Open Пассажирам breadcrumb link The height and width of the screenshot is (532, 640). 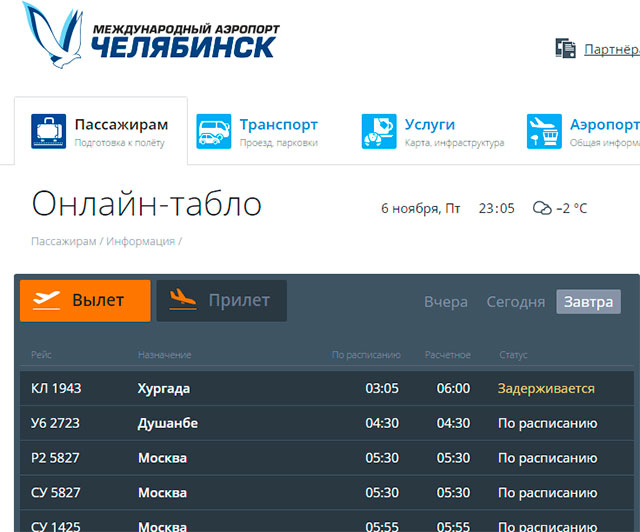[64, 241]
